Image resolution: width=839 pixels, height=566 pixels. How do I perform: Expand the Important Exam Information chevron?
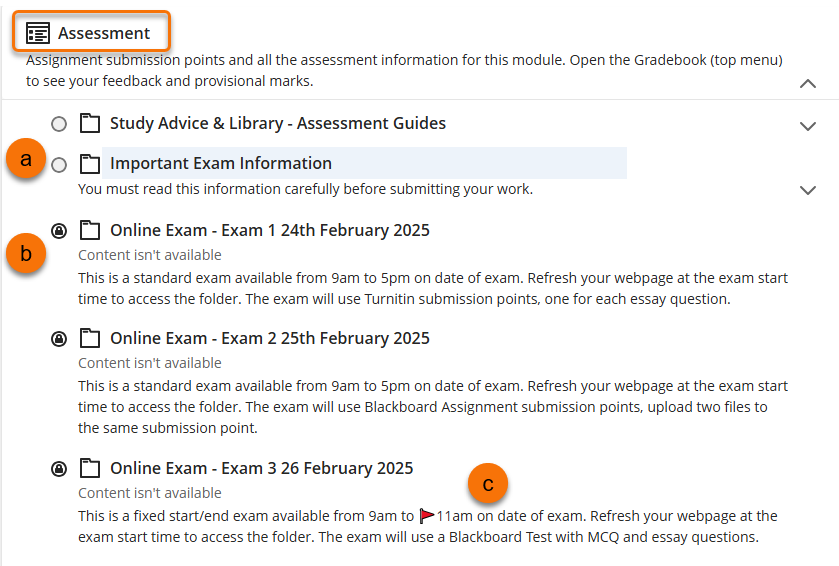[x=808, y=190]
